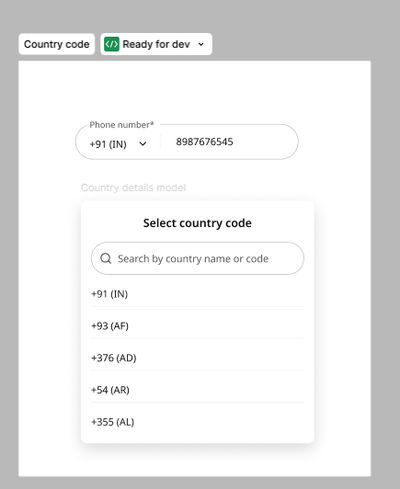Click the green Ready for dev code icon
Viewport: 400px width, 489px height.
[111, 44]
